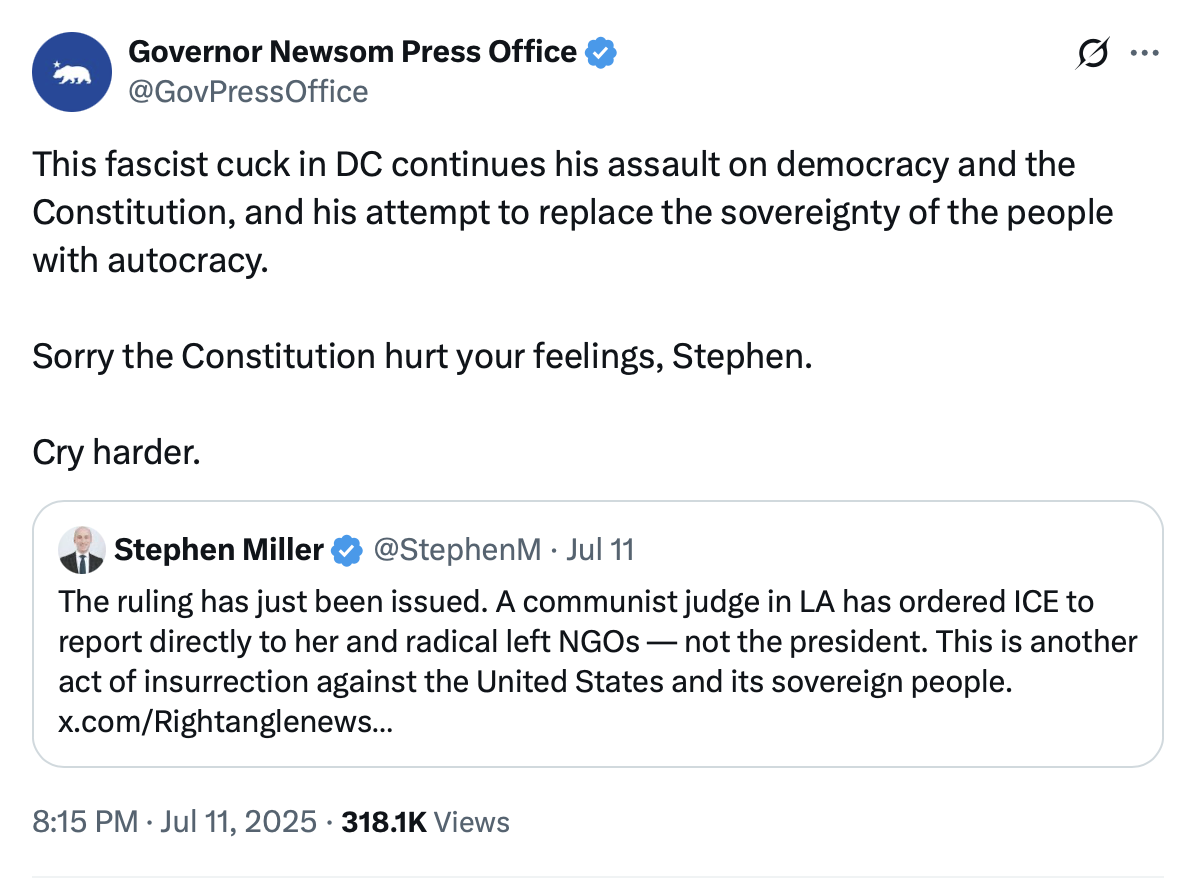Click the @GovPressOffice handle

point(248,92)
